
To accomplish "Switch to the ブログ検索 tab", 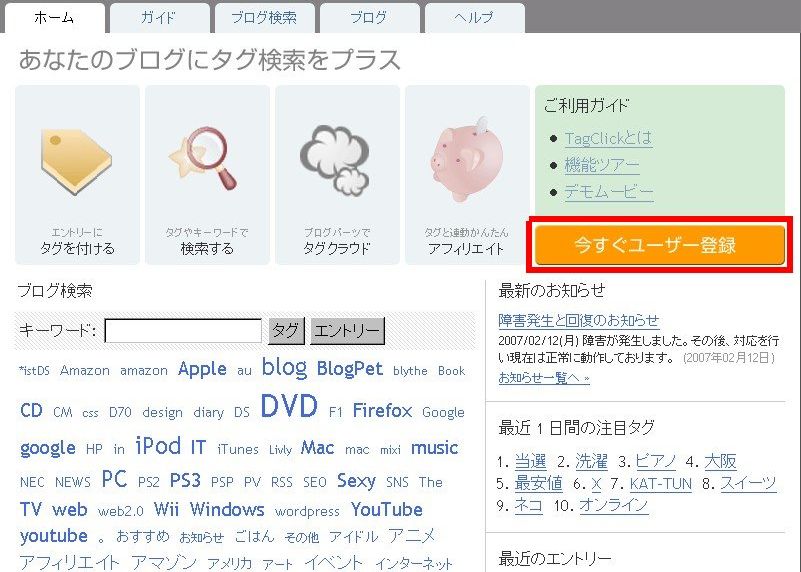I will pos(264,18).
